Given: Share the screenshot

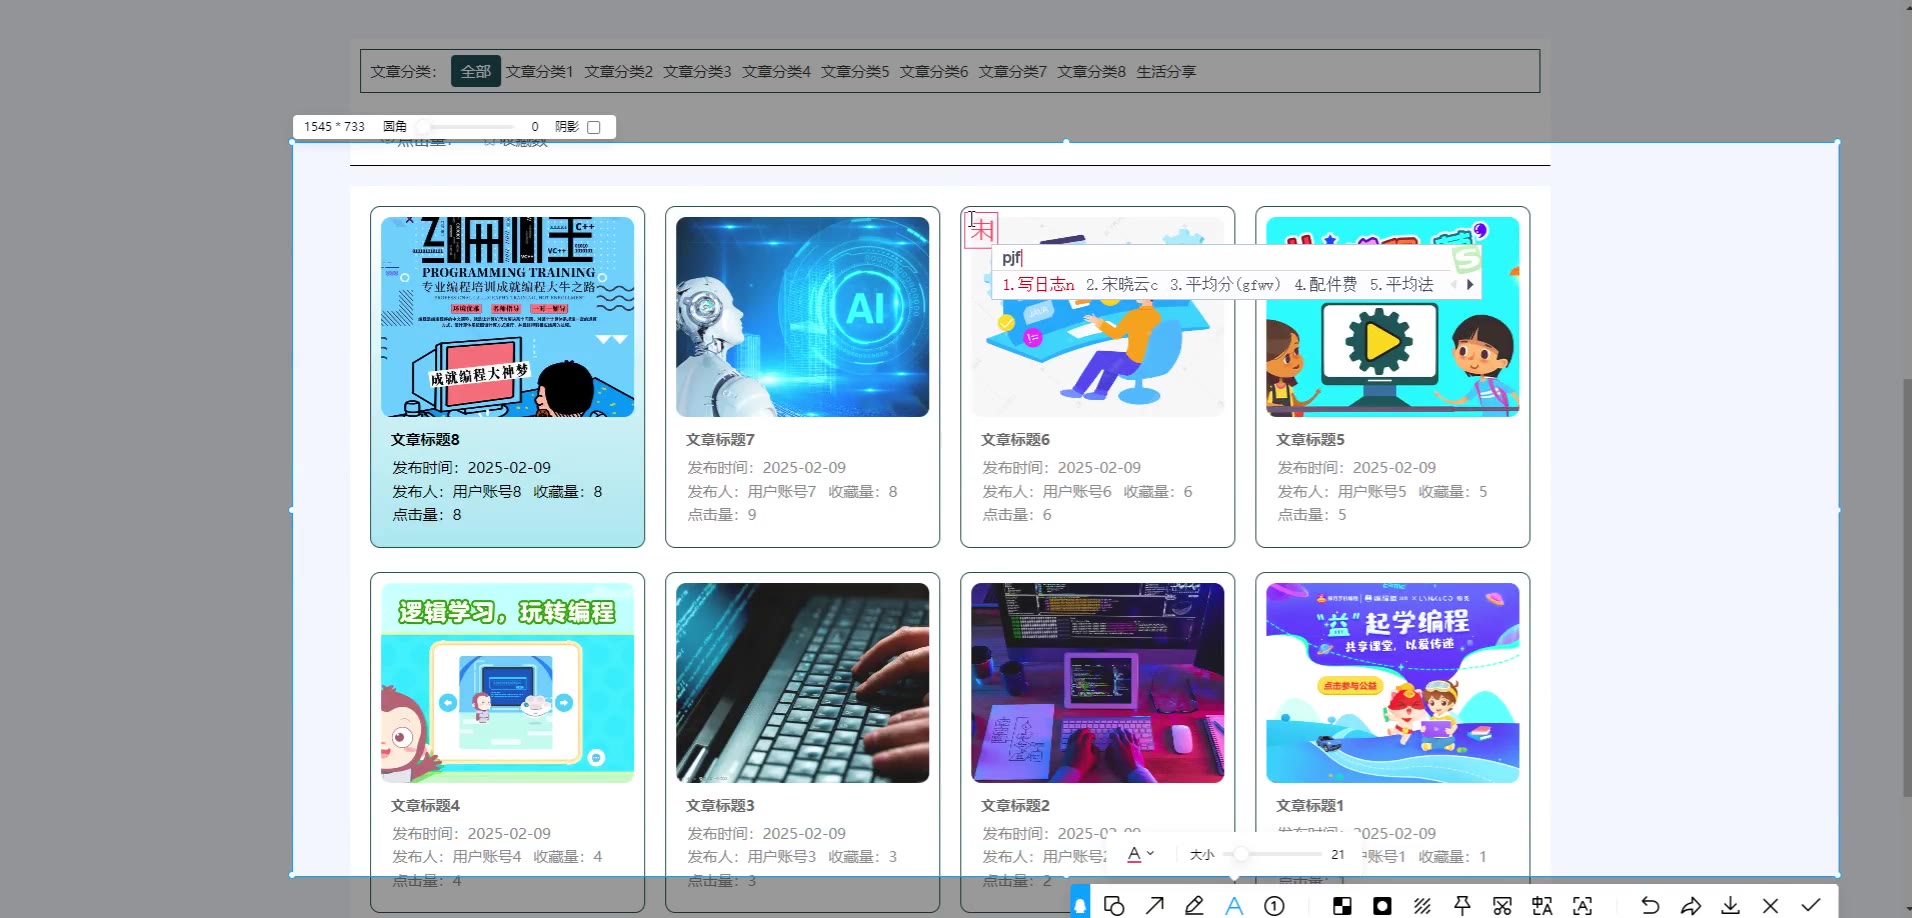Looking at the screenshot, I should (x=1690, y=906).
